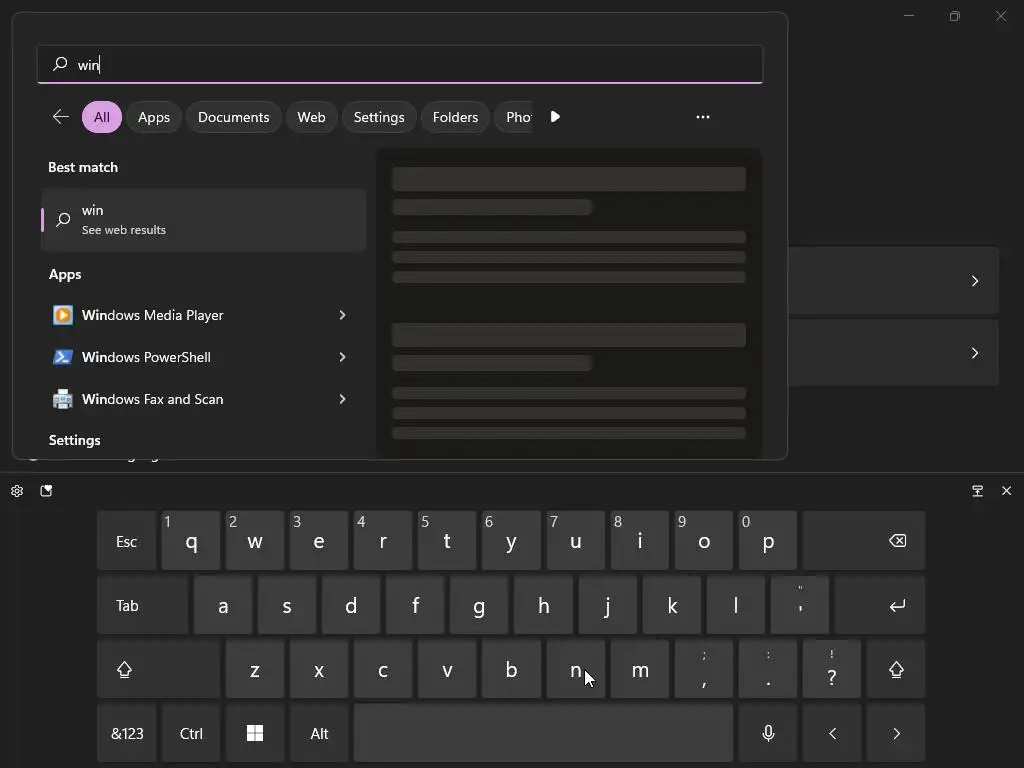Open the emoji and clipboard panel icon
The width and height of the screenshot is (1024, 768).
(x=46, y=491)
